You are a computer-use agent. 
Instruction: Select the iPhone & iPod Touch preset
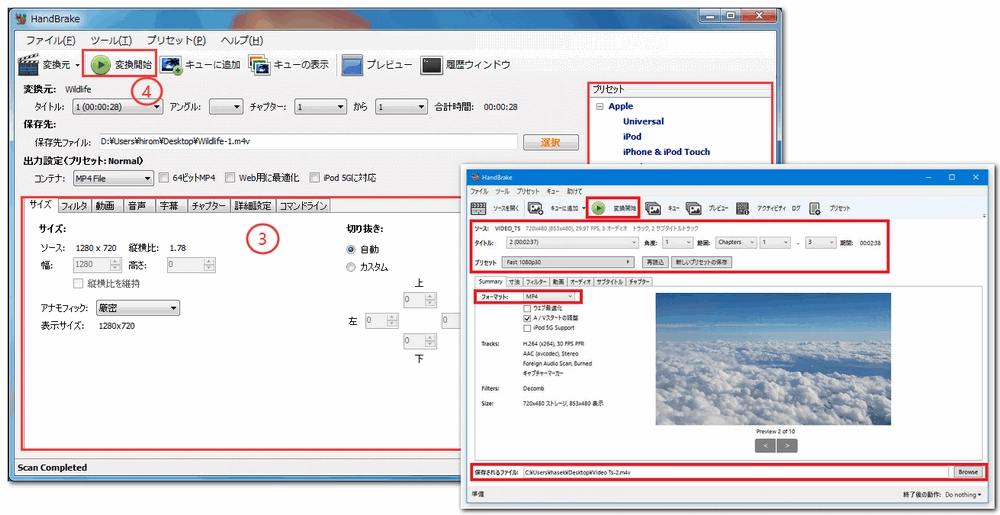click(666, 152)
